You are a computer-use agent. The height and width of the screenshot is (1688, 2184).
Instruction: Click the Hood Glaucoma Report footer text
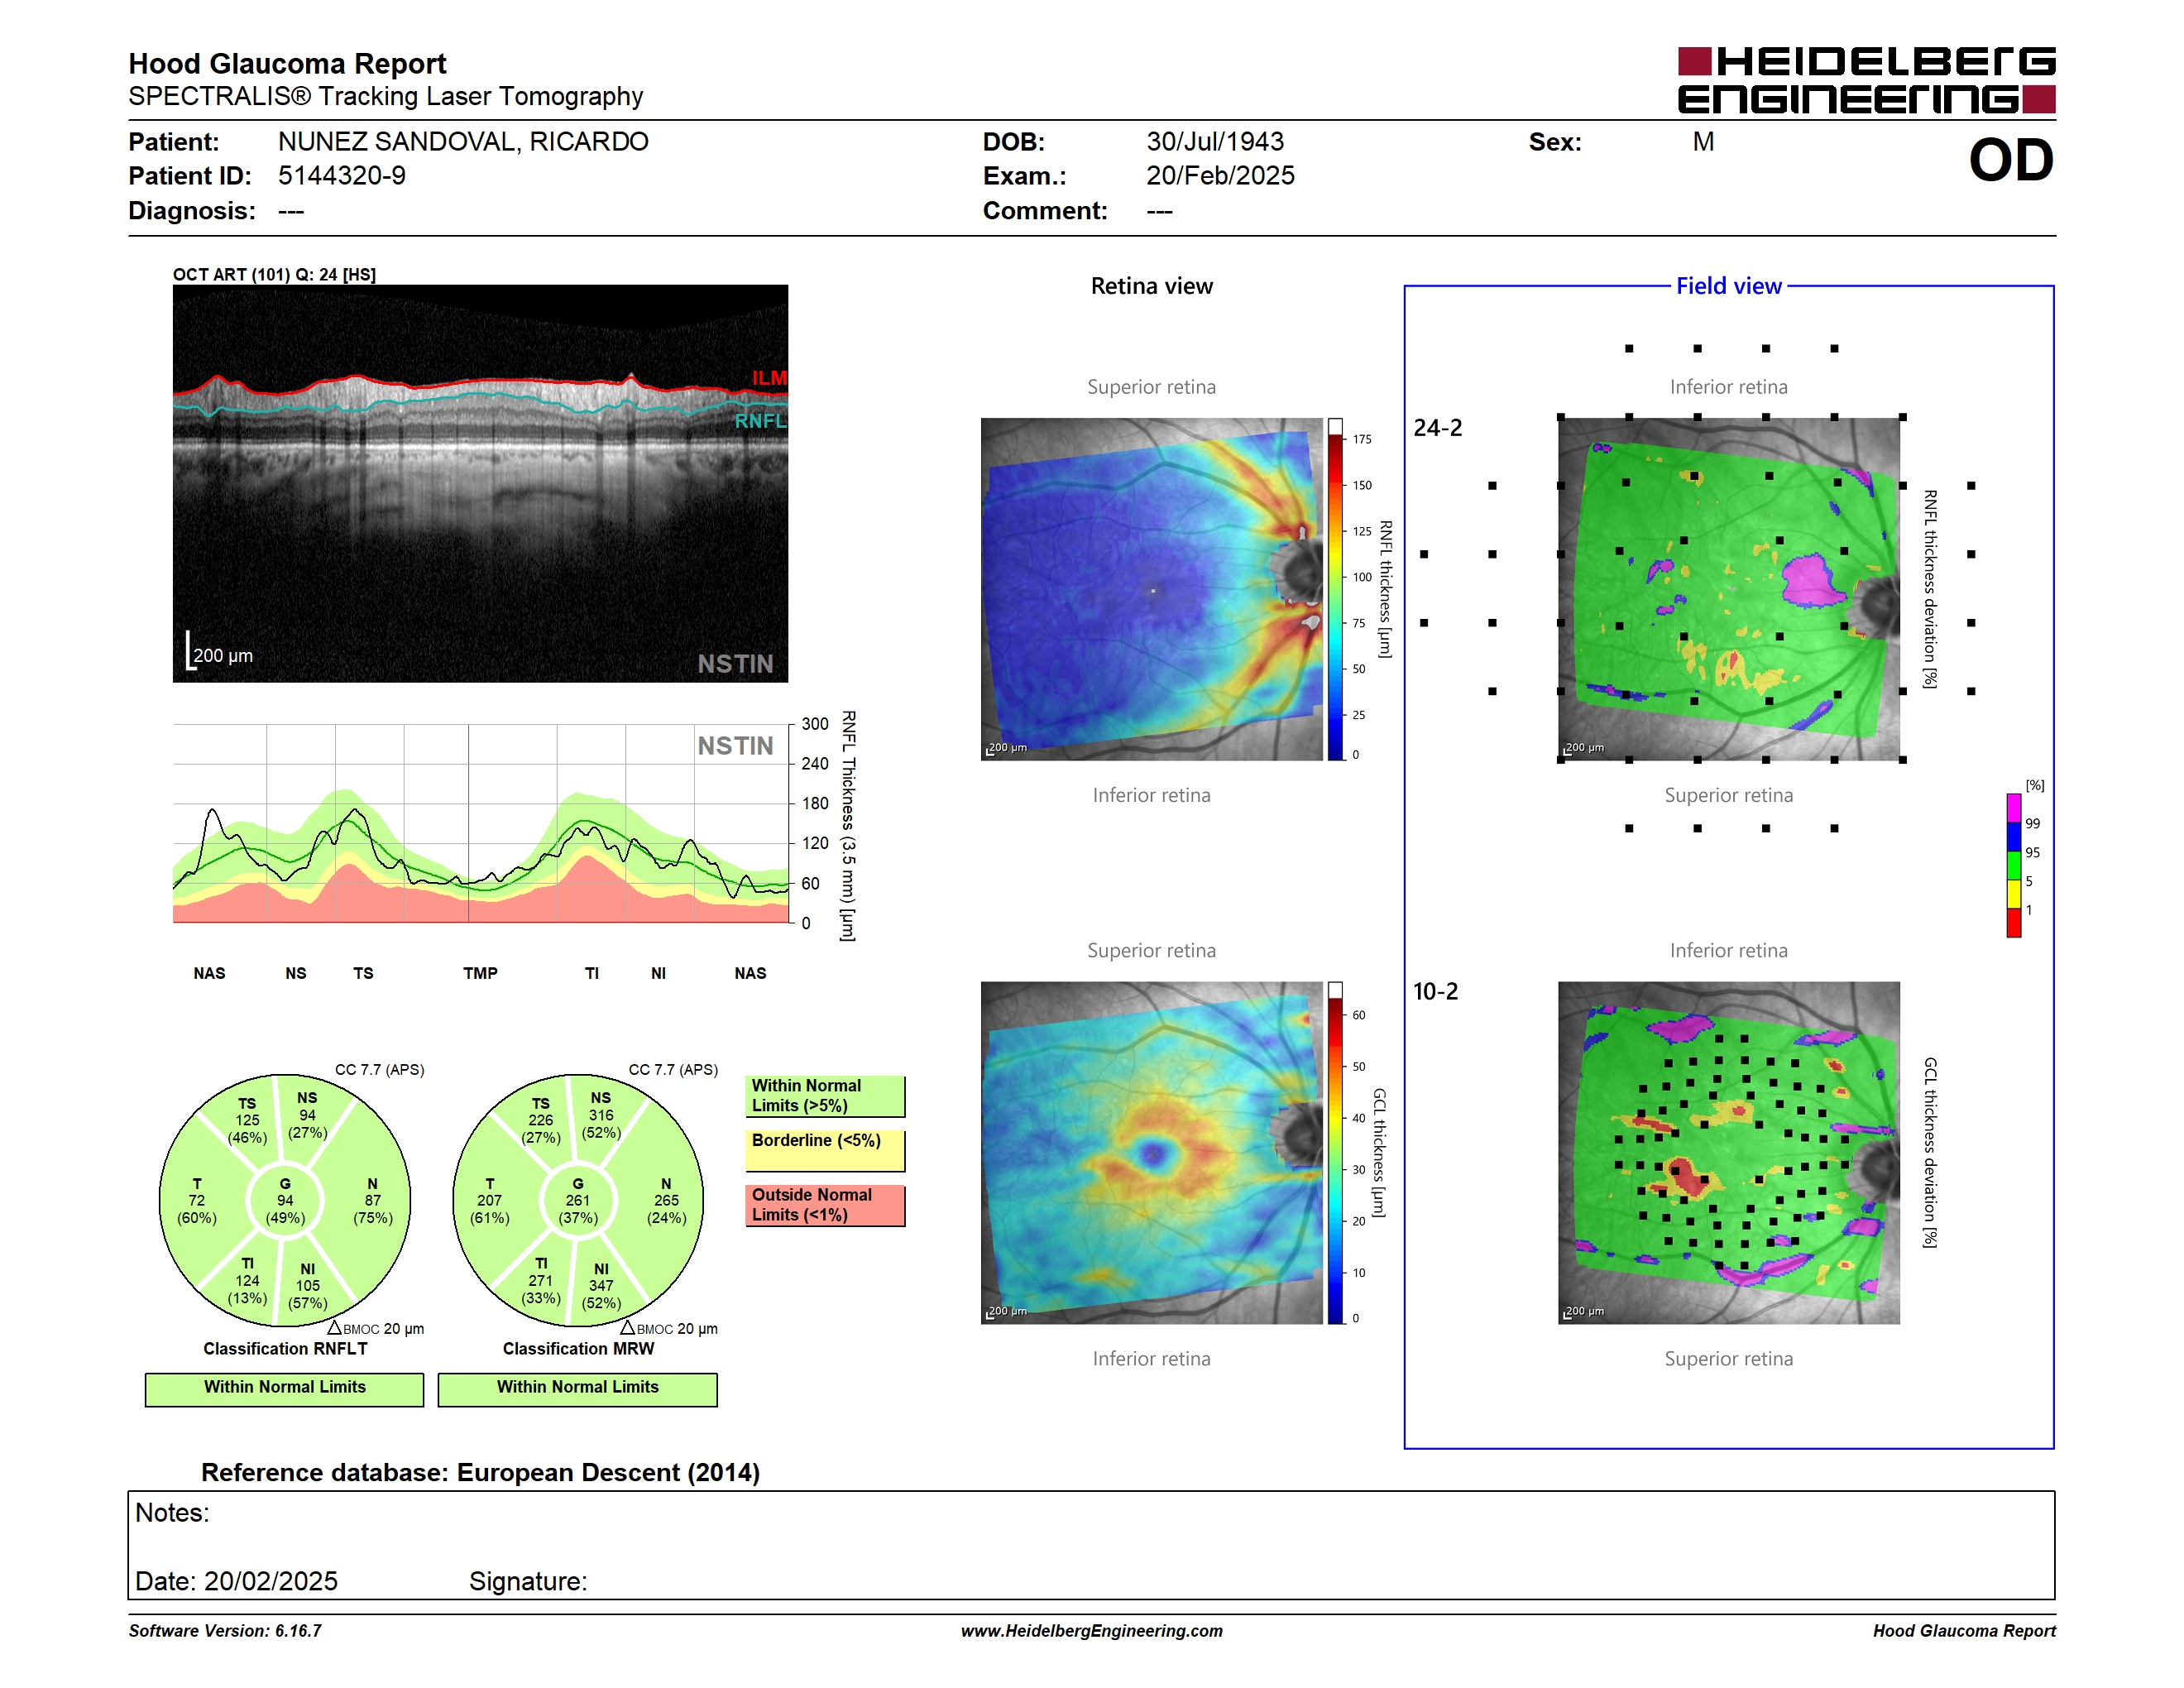pos(1964,1631)
